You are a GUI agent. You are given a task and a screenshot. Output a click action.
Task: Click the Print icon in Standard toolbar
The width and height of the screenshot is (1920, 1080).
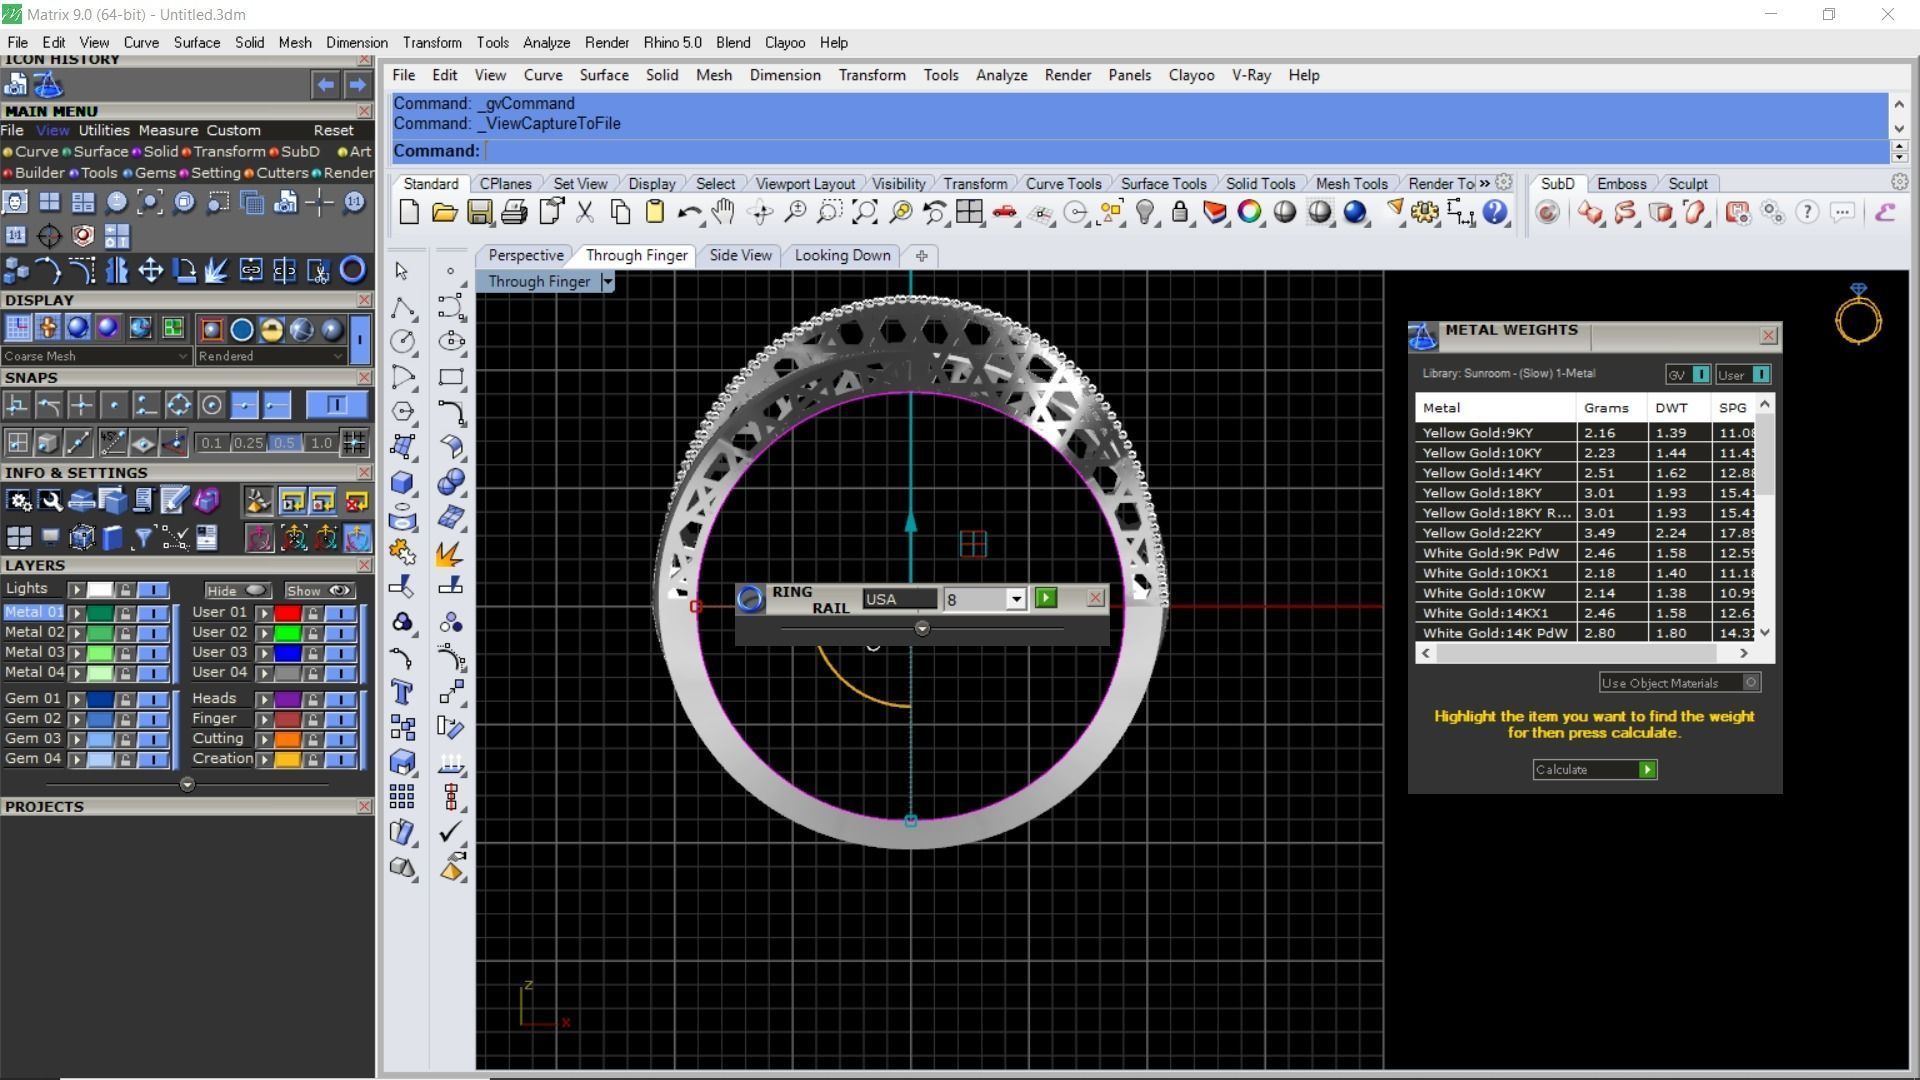(x=514, y=212)
